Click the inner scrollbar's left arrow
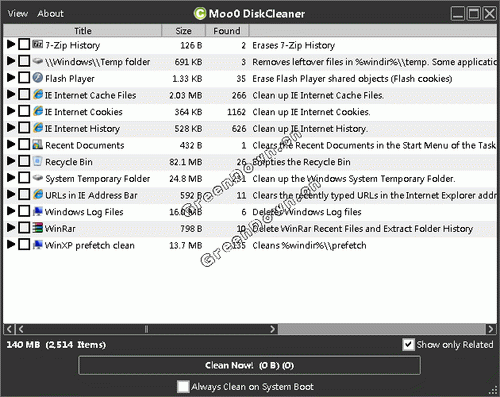Viewport: 500px width, 397px height. (x=21, y=329)
